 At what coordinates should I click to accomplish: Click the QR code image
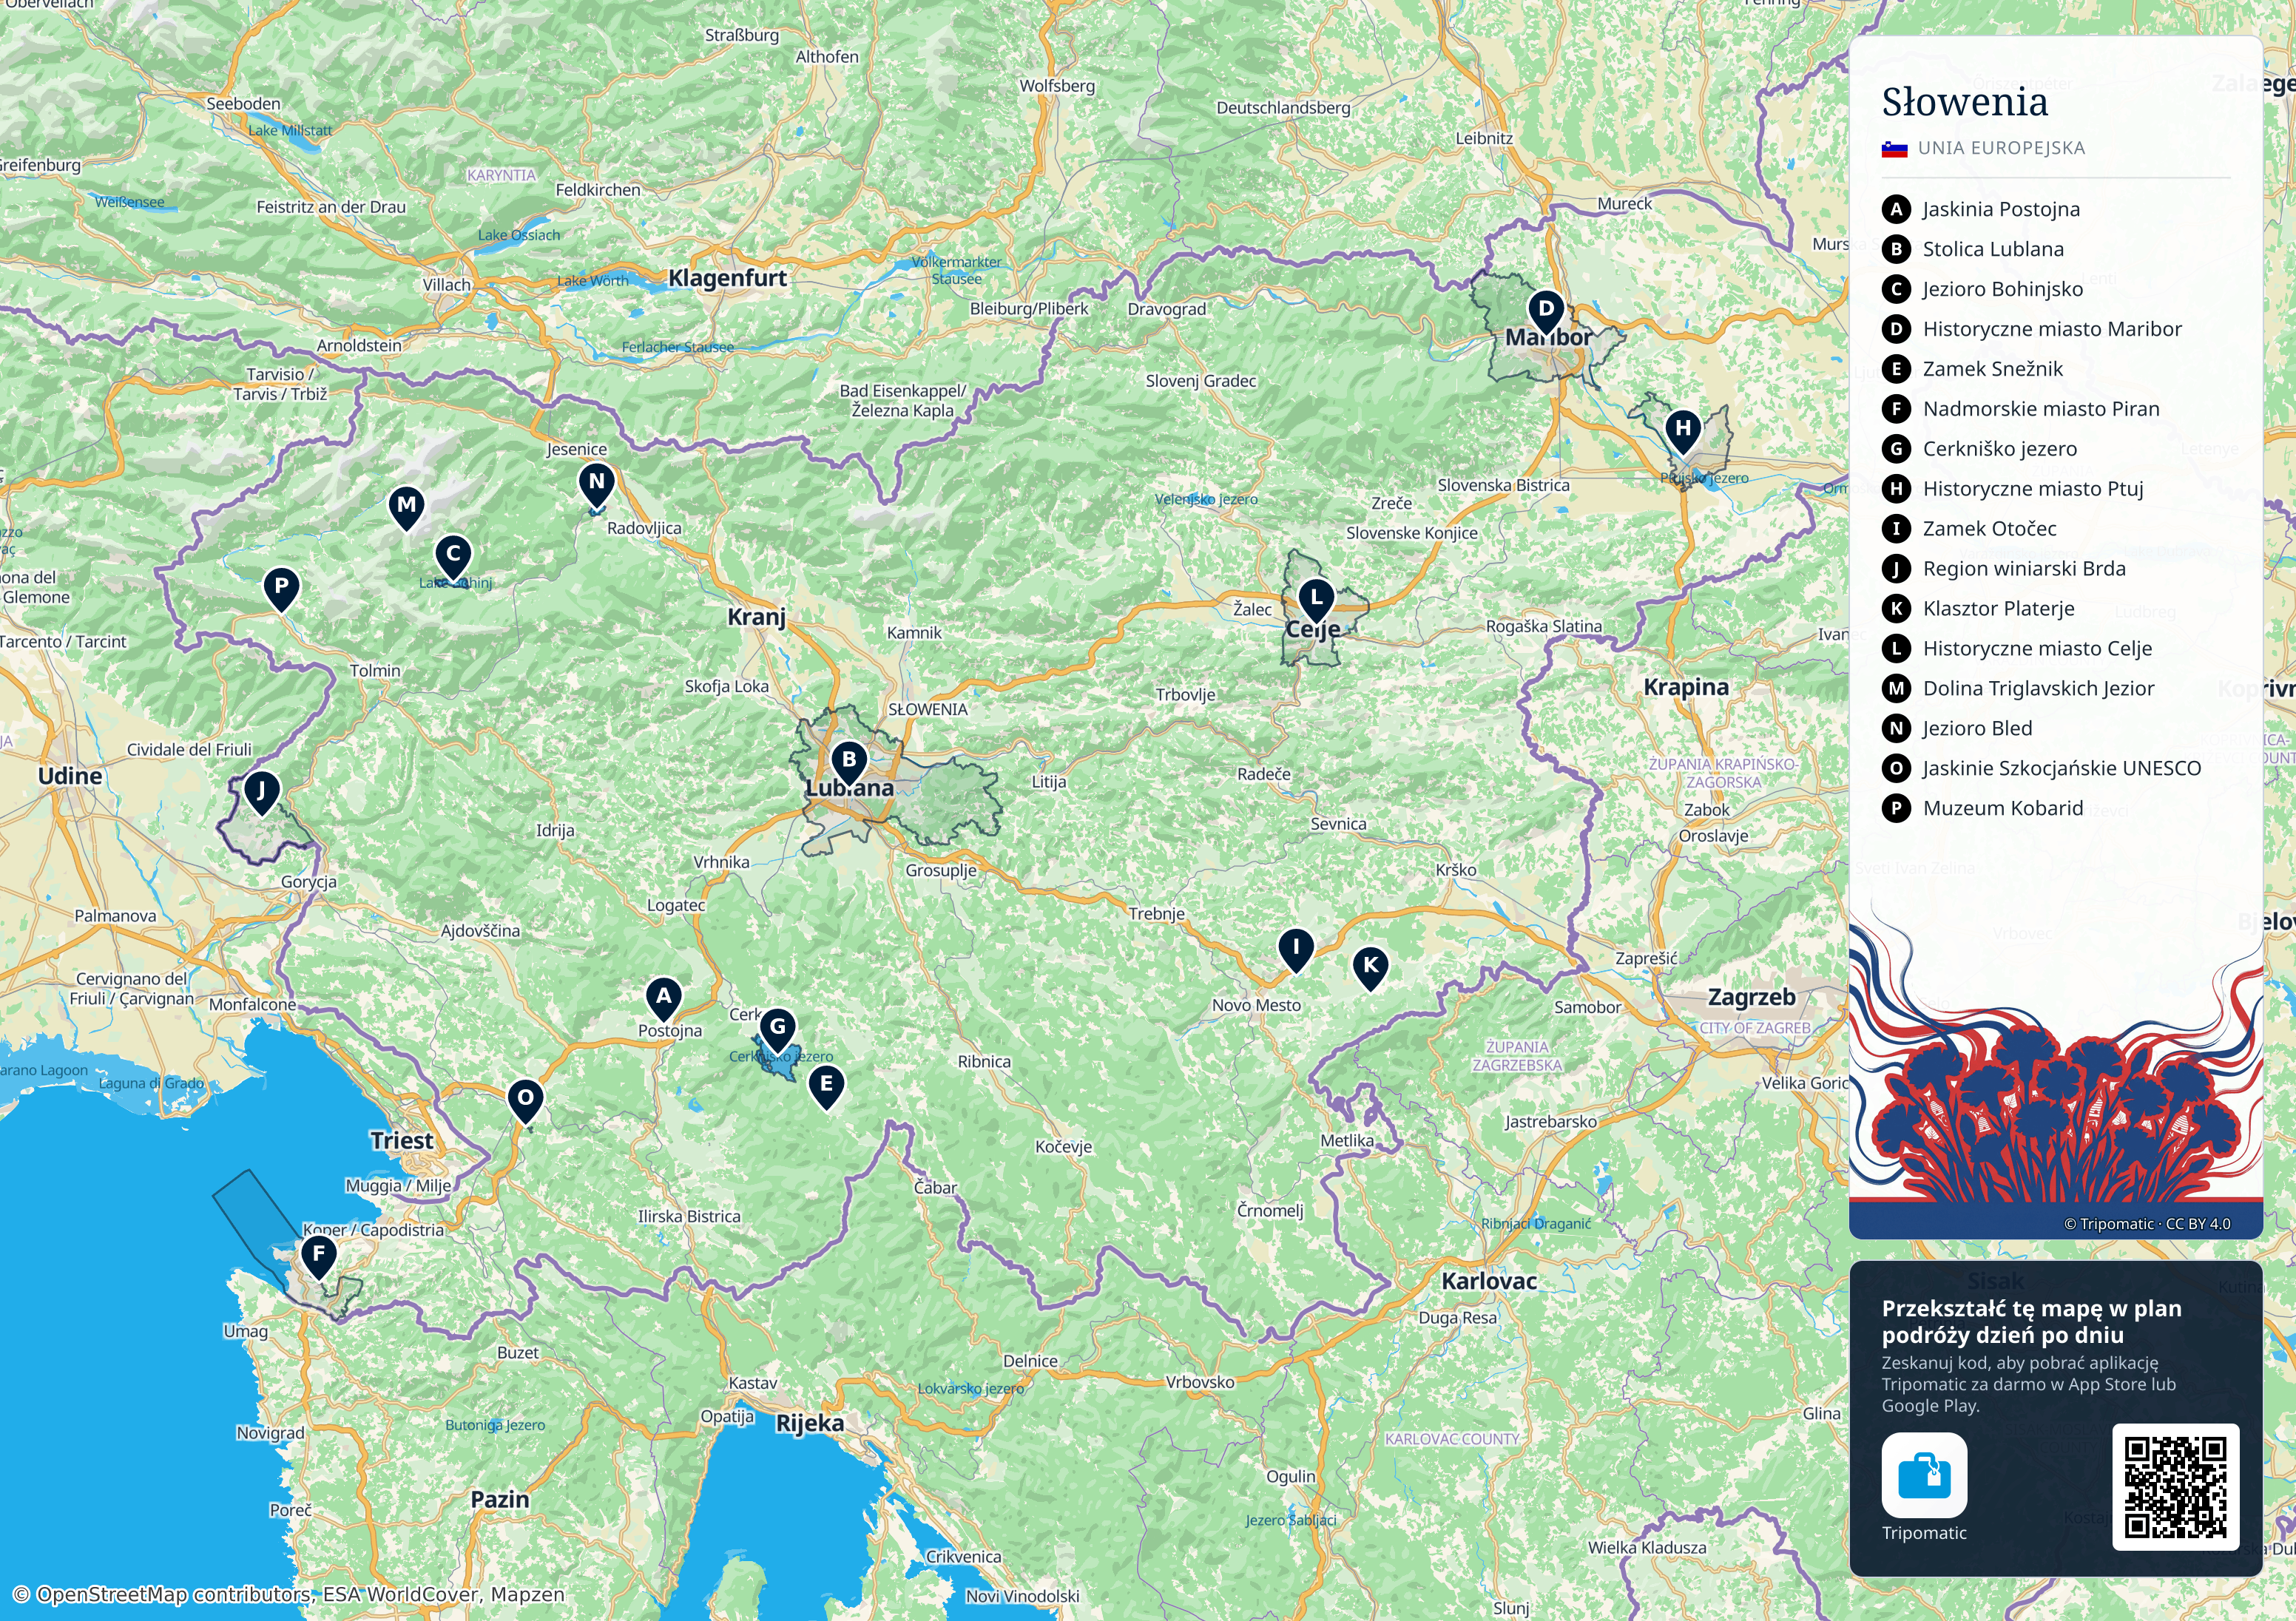2175,1487
